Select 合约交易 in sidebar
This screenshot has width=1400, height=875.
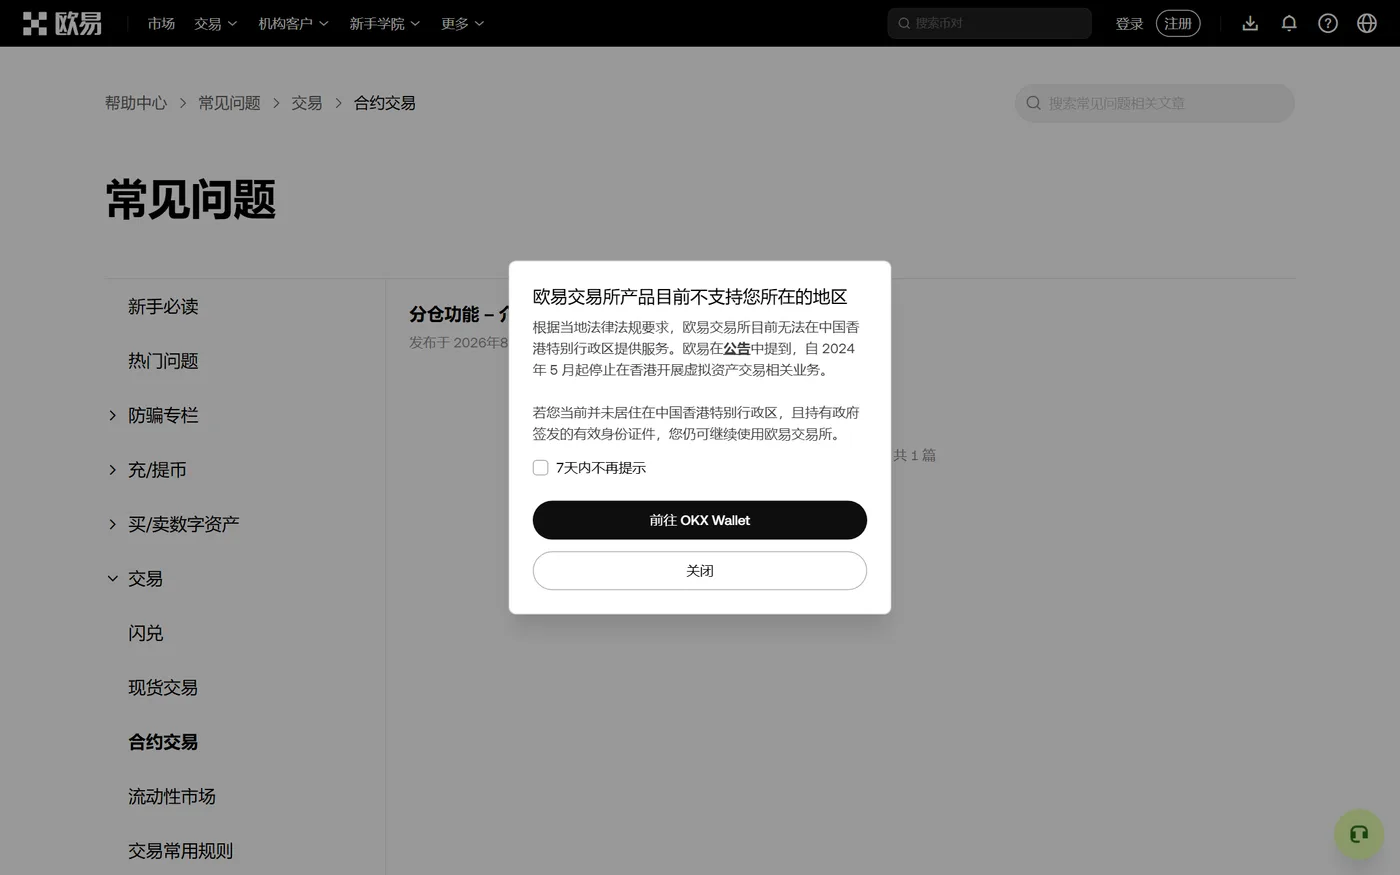pos(163,742)
